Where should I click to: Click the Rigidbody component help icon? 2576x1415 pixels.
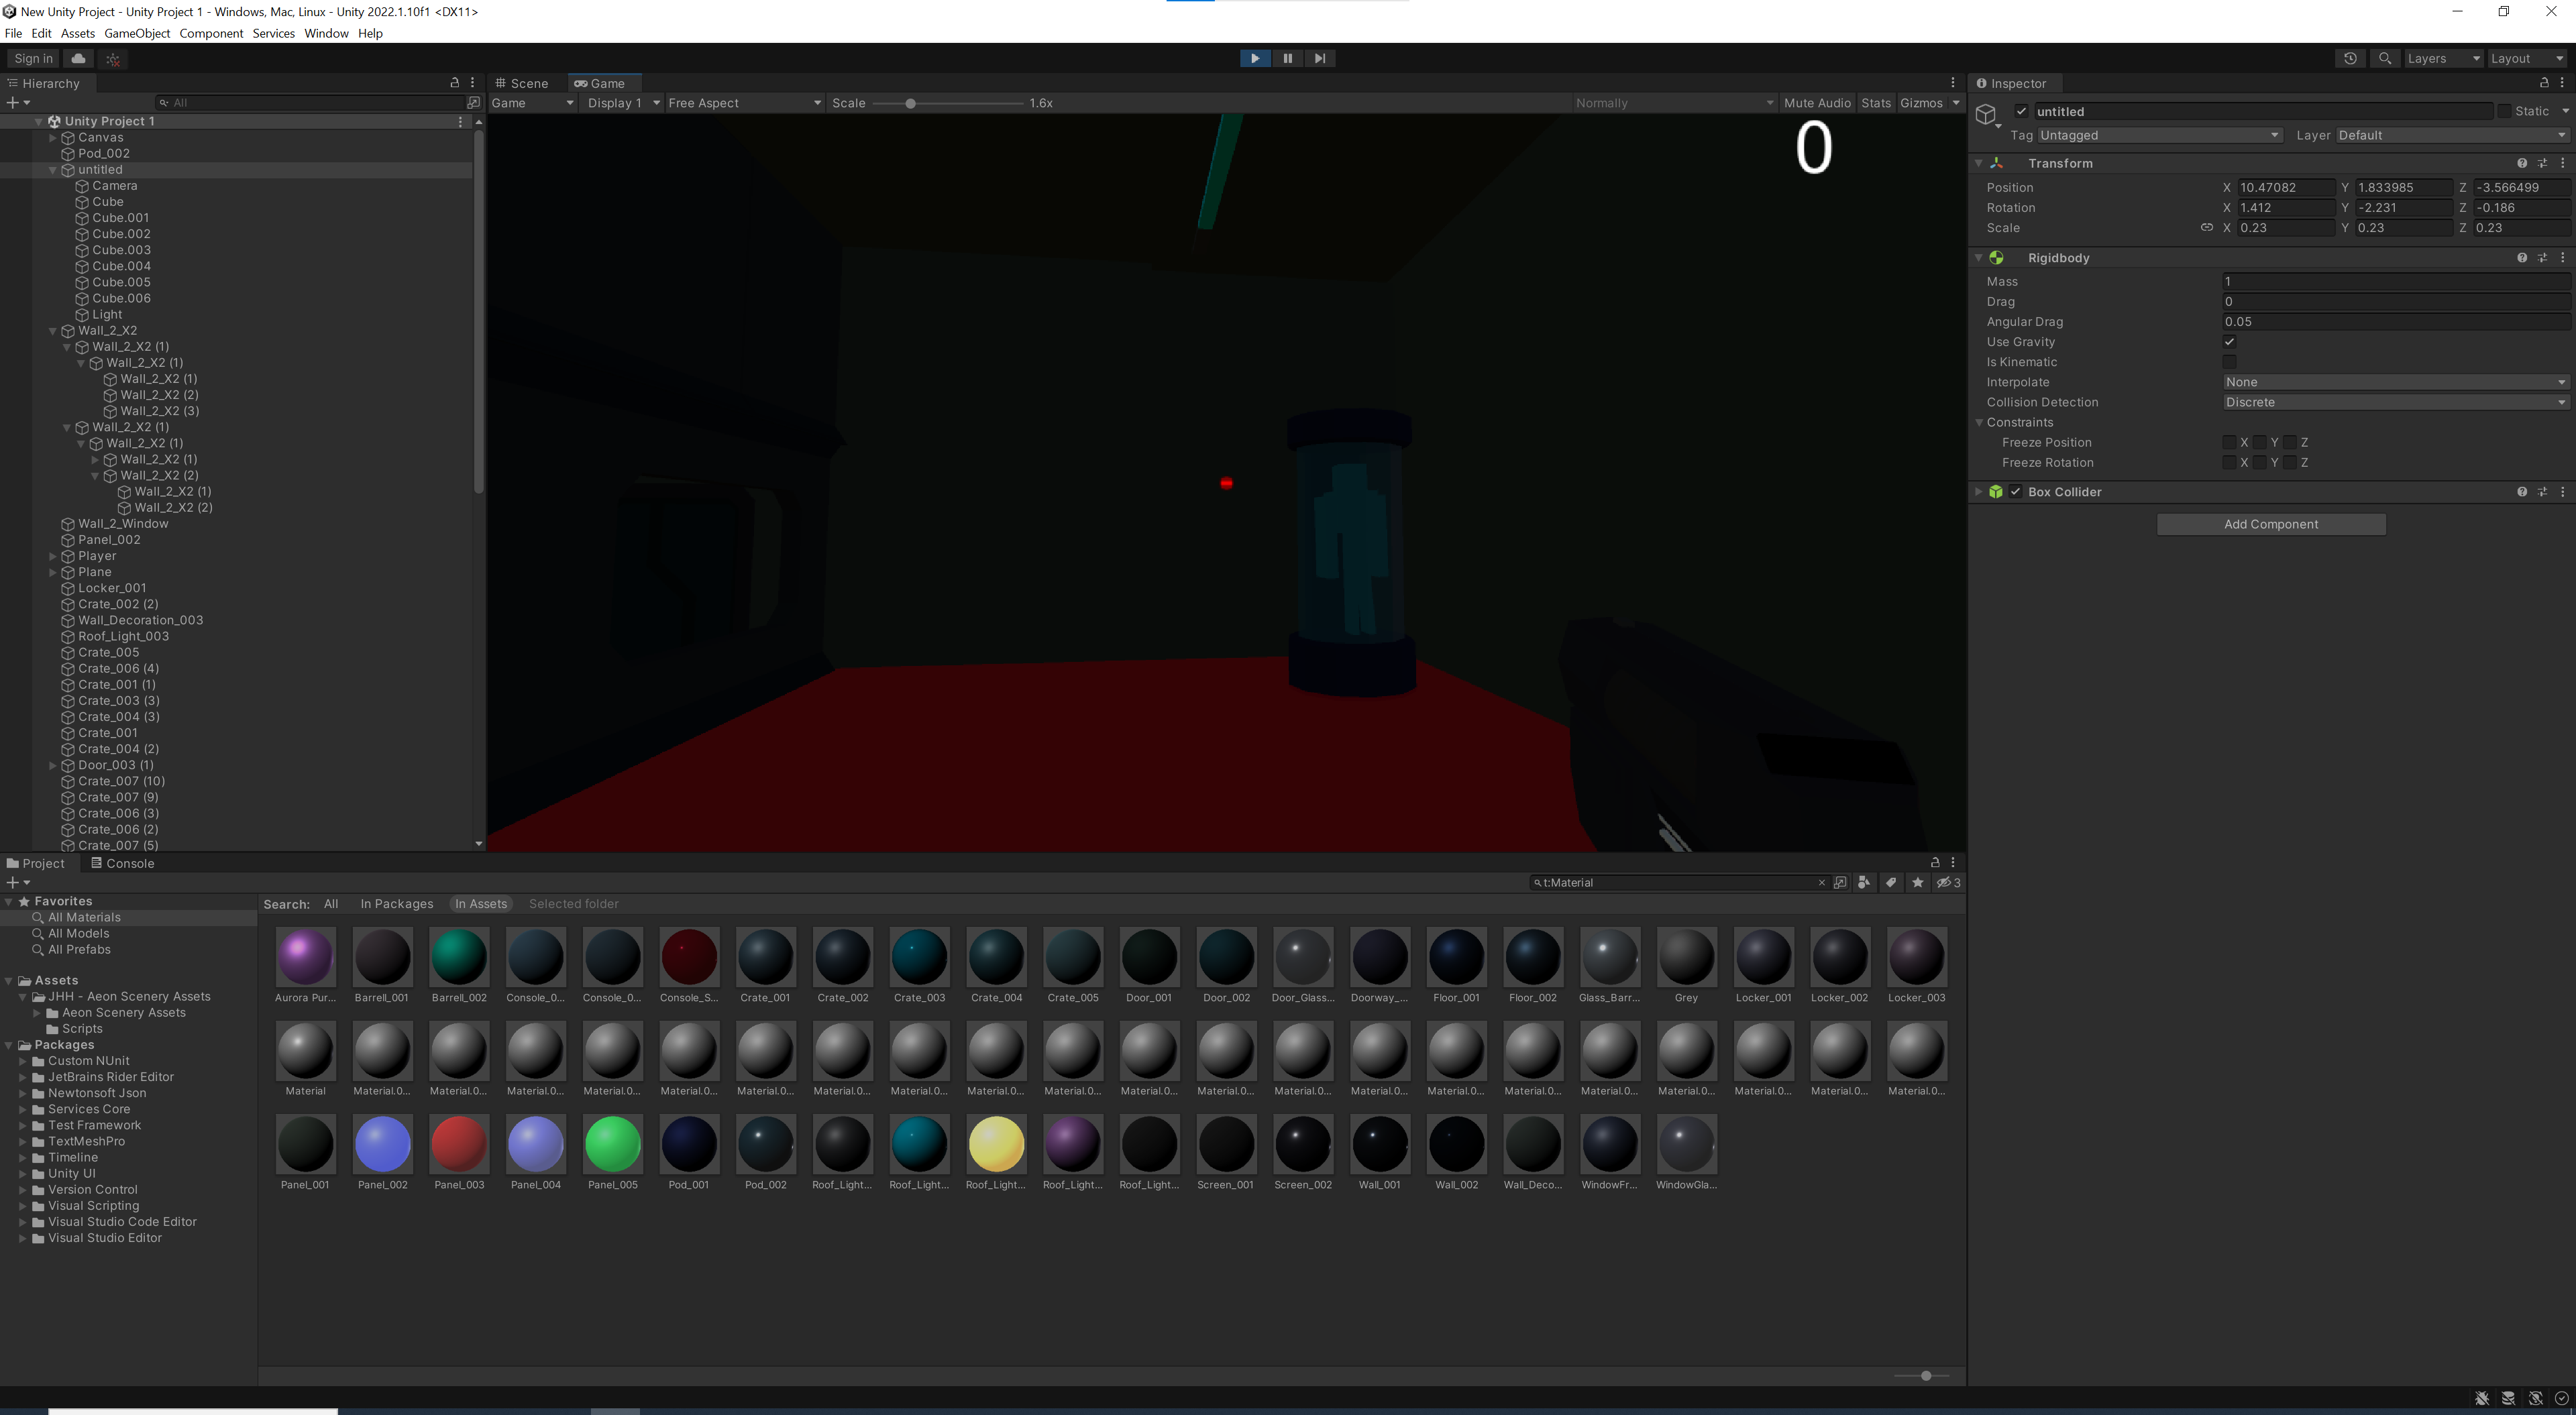[x=2521, y=258]
